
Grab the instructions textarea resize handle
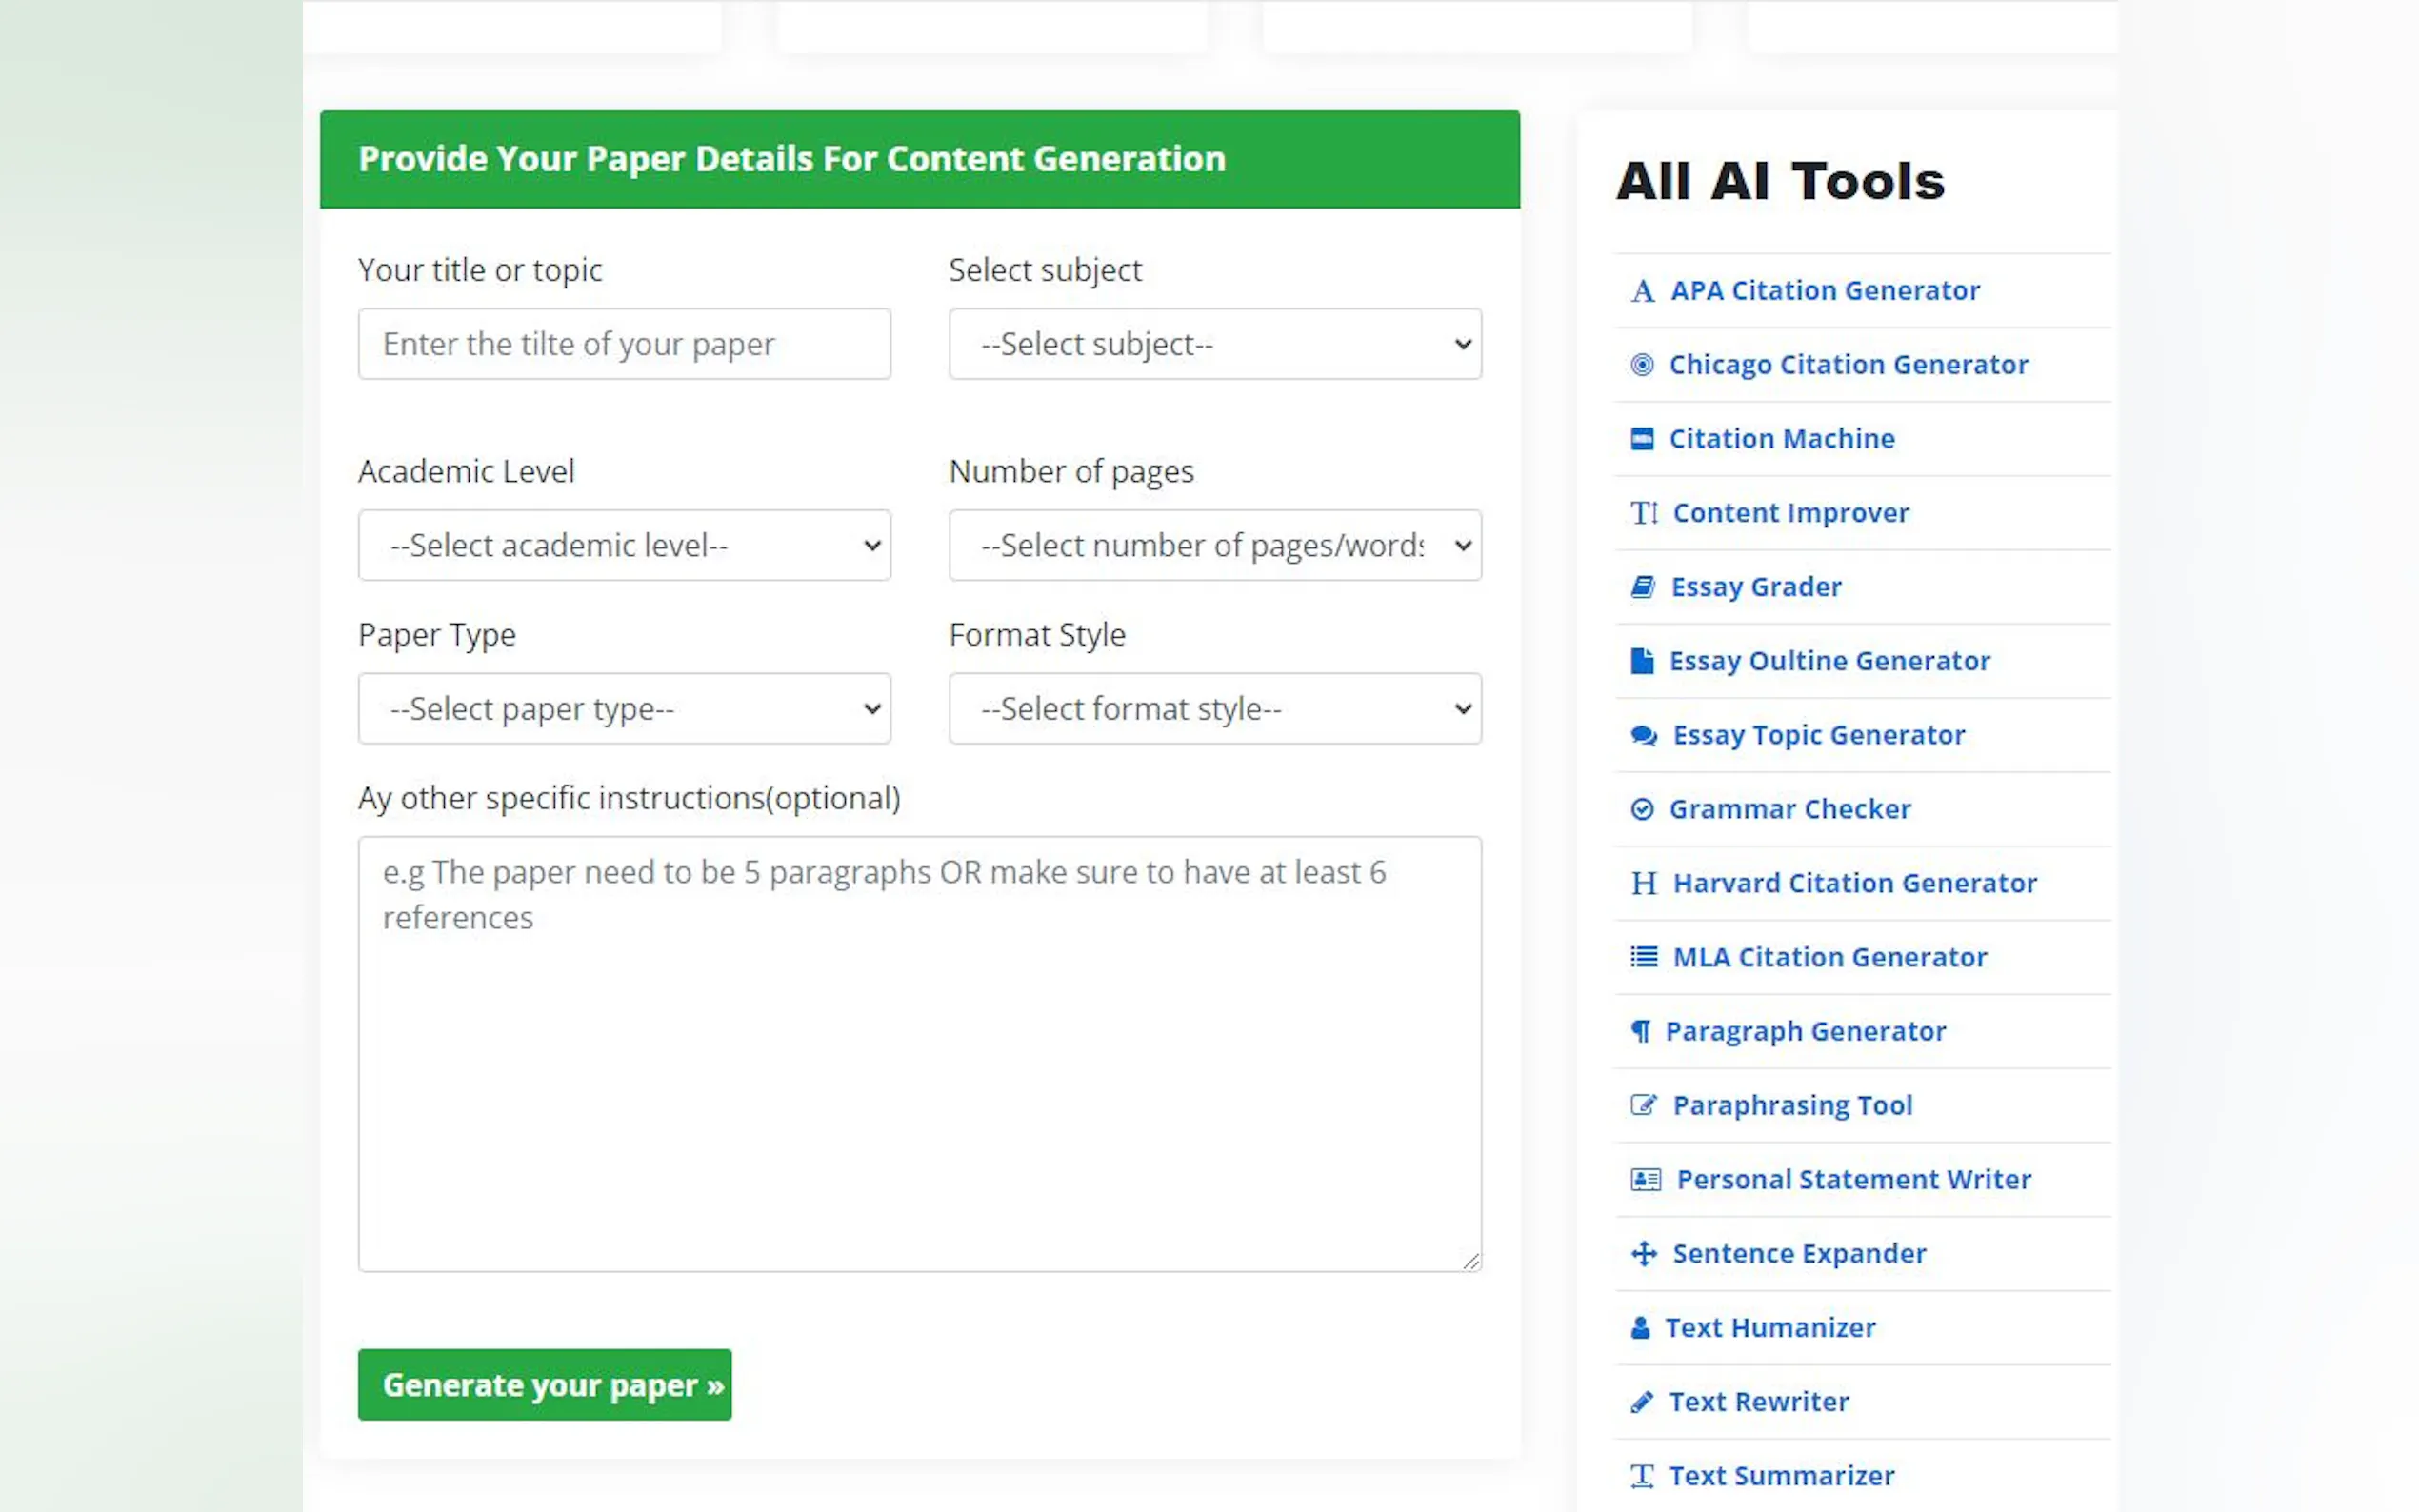(x=1471, y=1261)
